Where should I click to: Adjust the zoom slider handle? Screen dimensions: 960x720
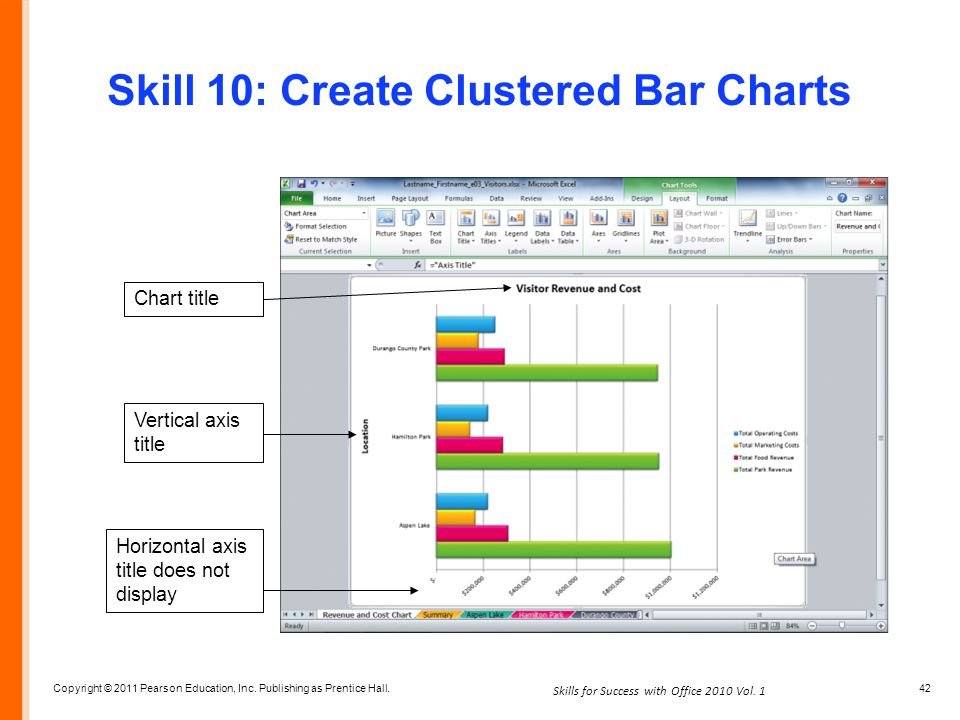(x=842, y=625)
